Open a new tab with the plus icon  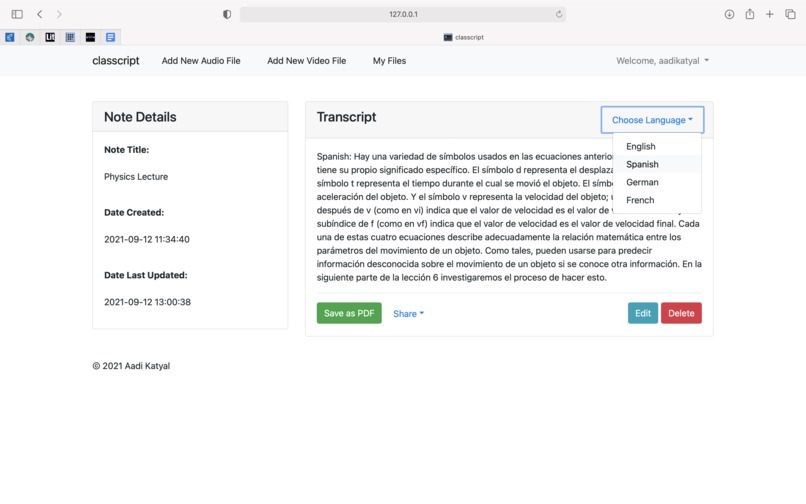[x=770, y=14]
